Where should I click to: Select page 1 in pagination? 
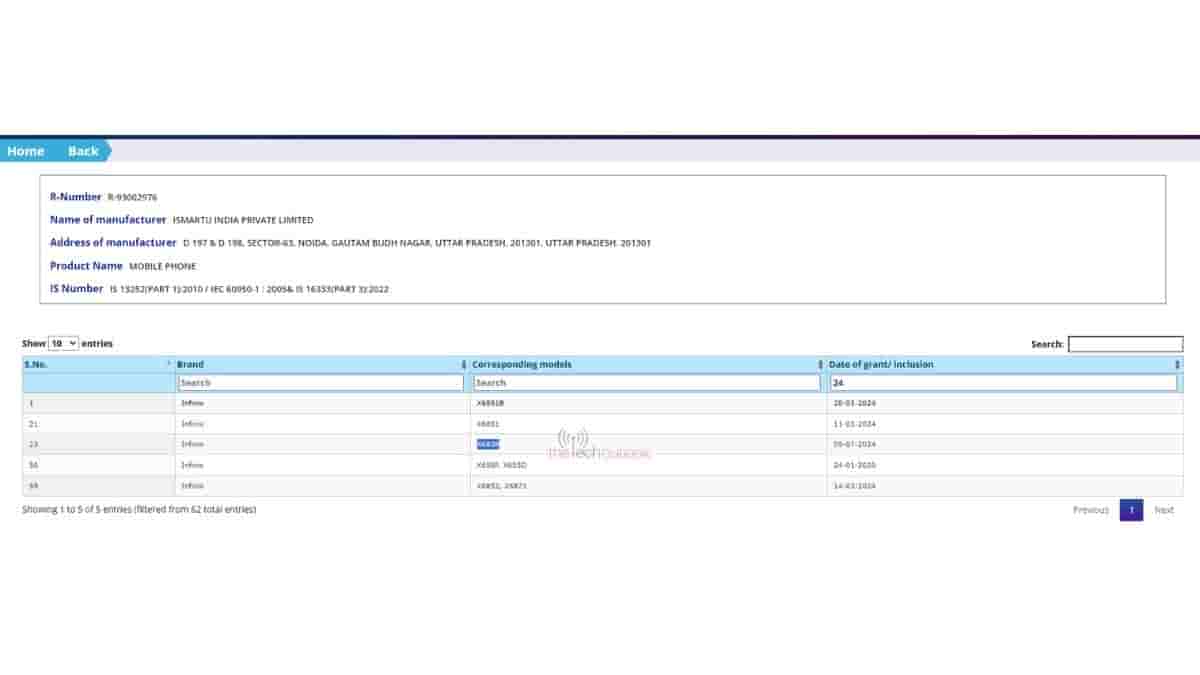tap(1131, 510)
